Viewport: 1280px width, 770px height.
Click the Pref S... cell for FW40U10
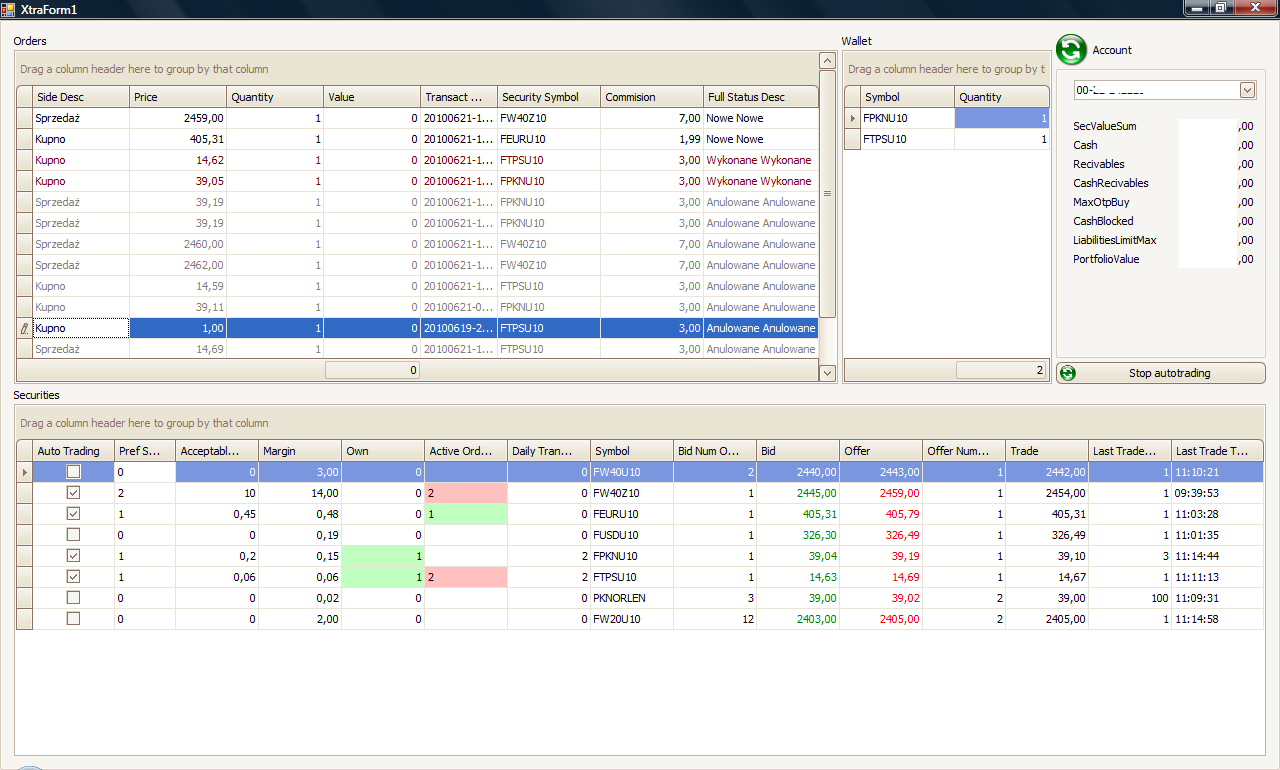pos(144,472)
